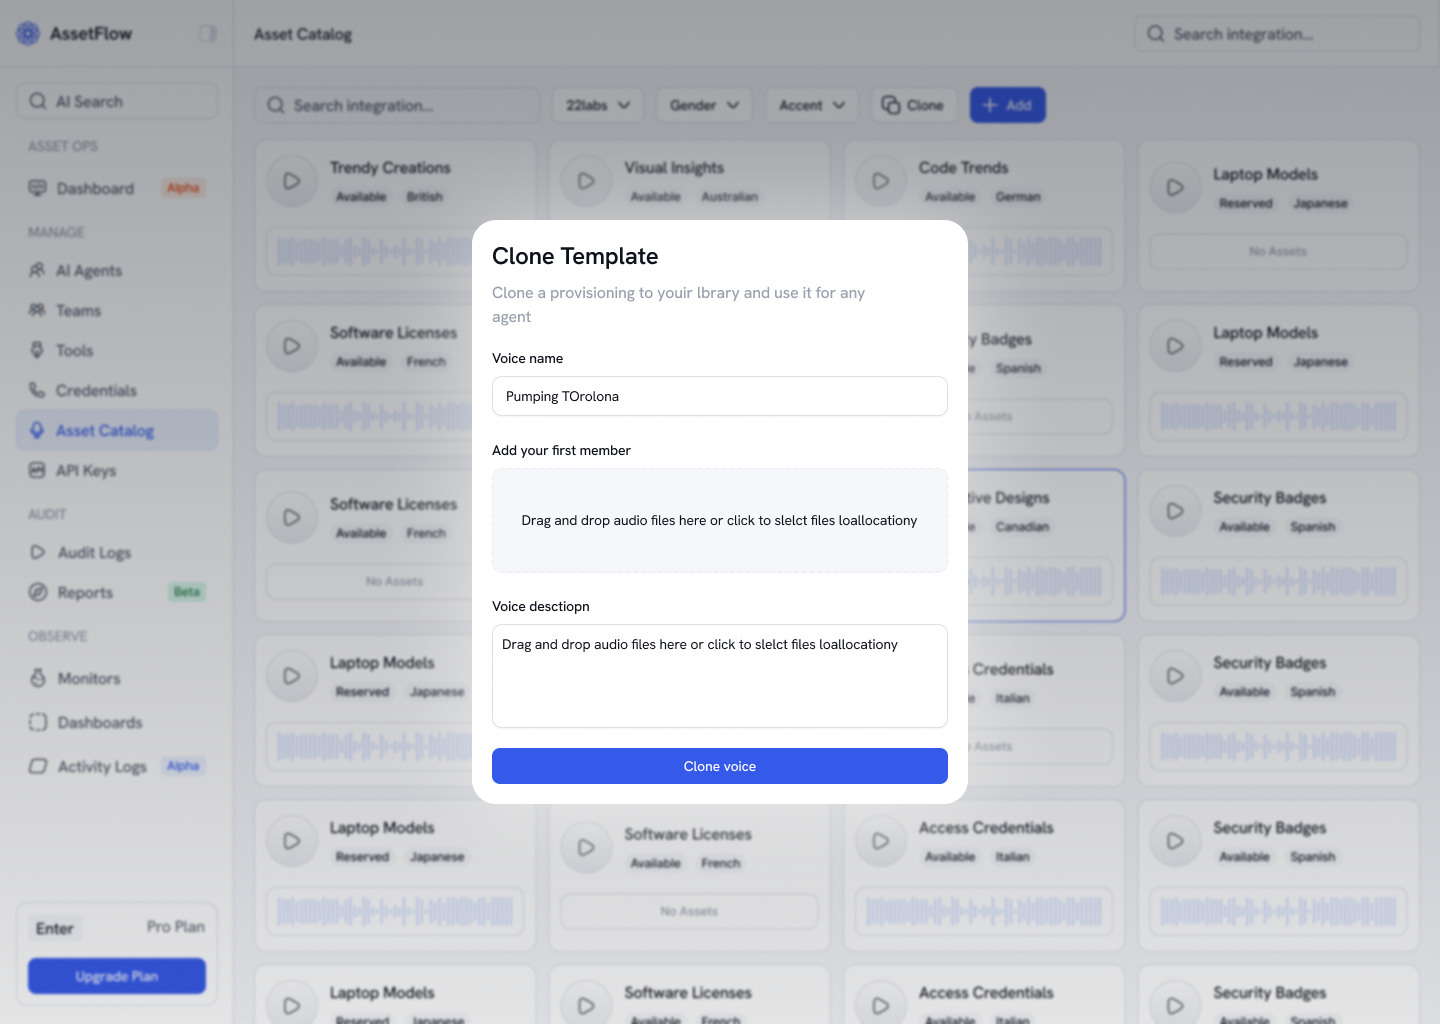The image size is (1440, 1024).
Task: Expand the 22labs dropdown
Action: click(598, 105)
